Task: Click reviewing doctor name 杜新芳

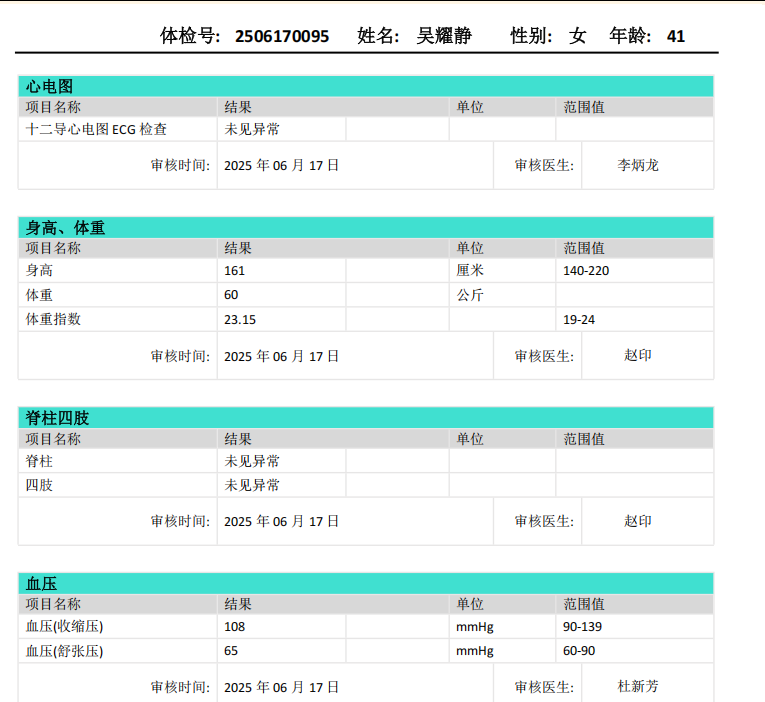Action: click(x=638, y=686)
